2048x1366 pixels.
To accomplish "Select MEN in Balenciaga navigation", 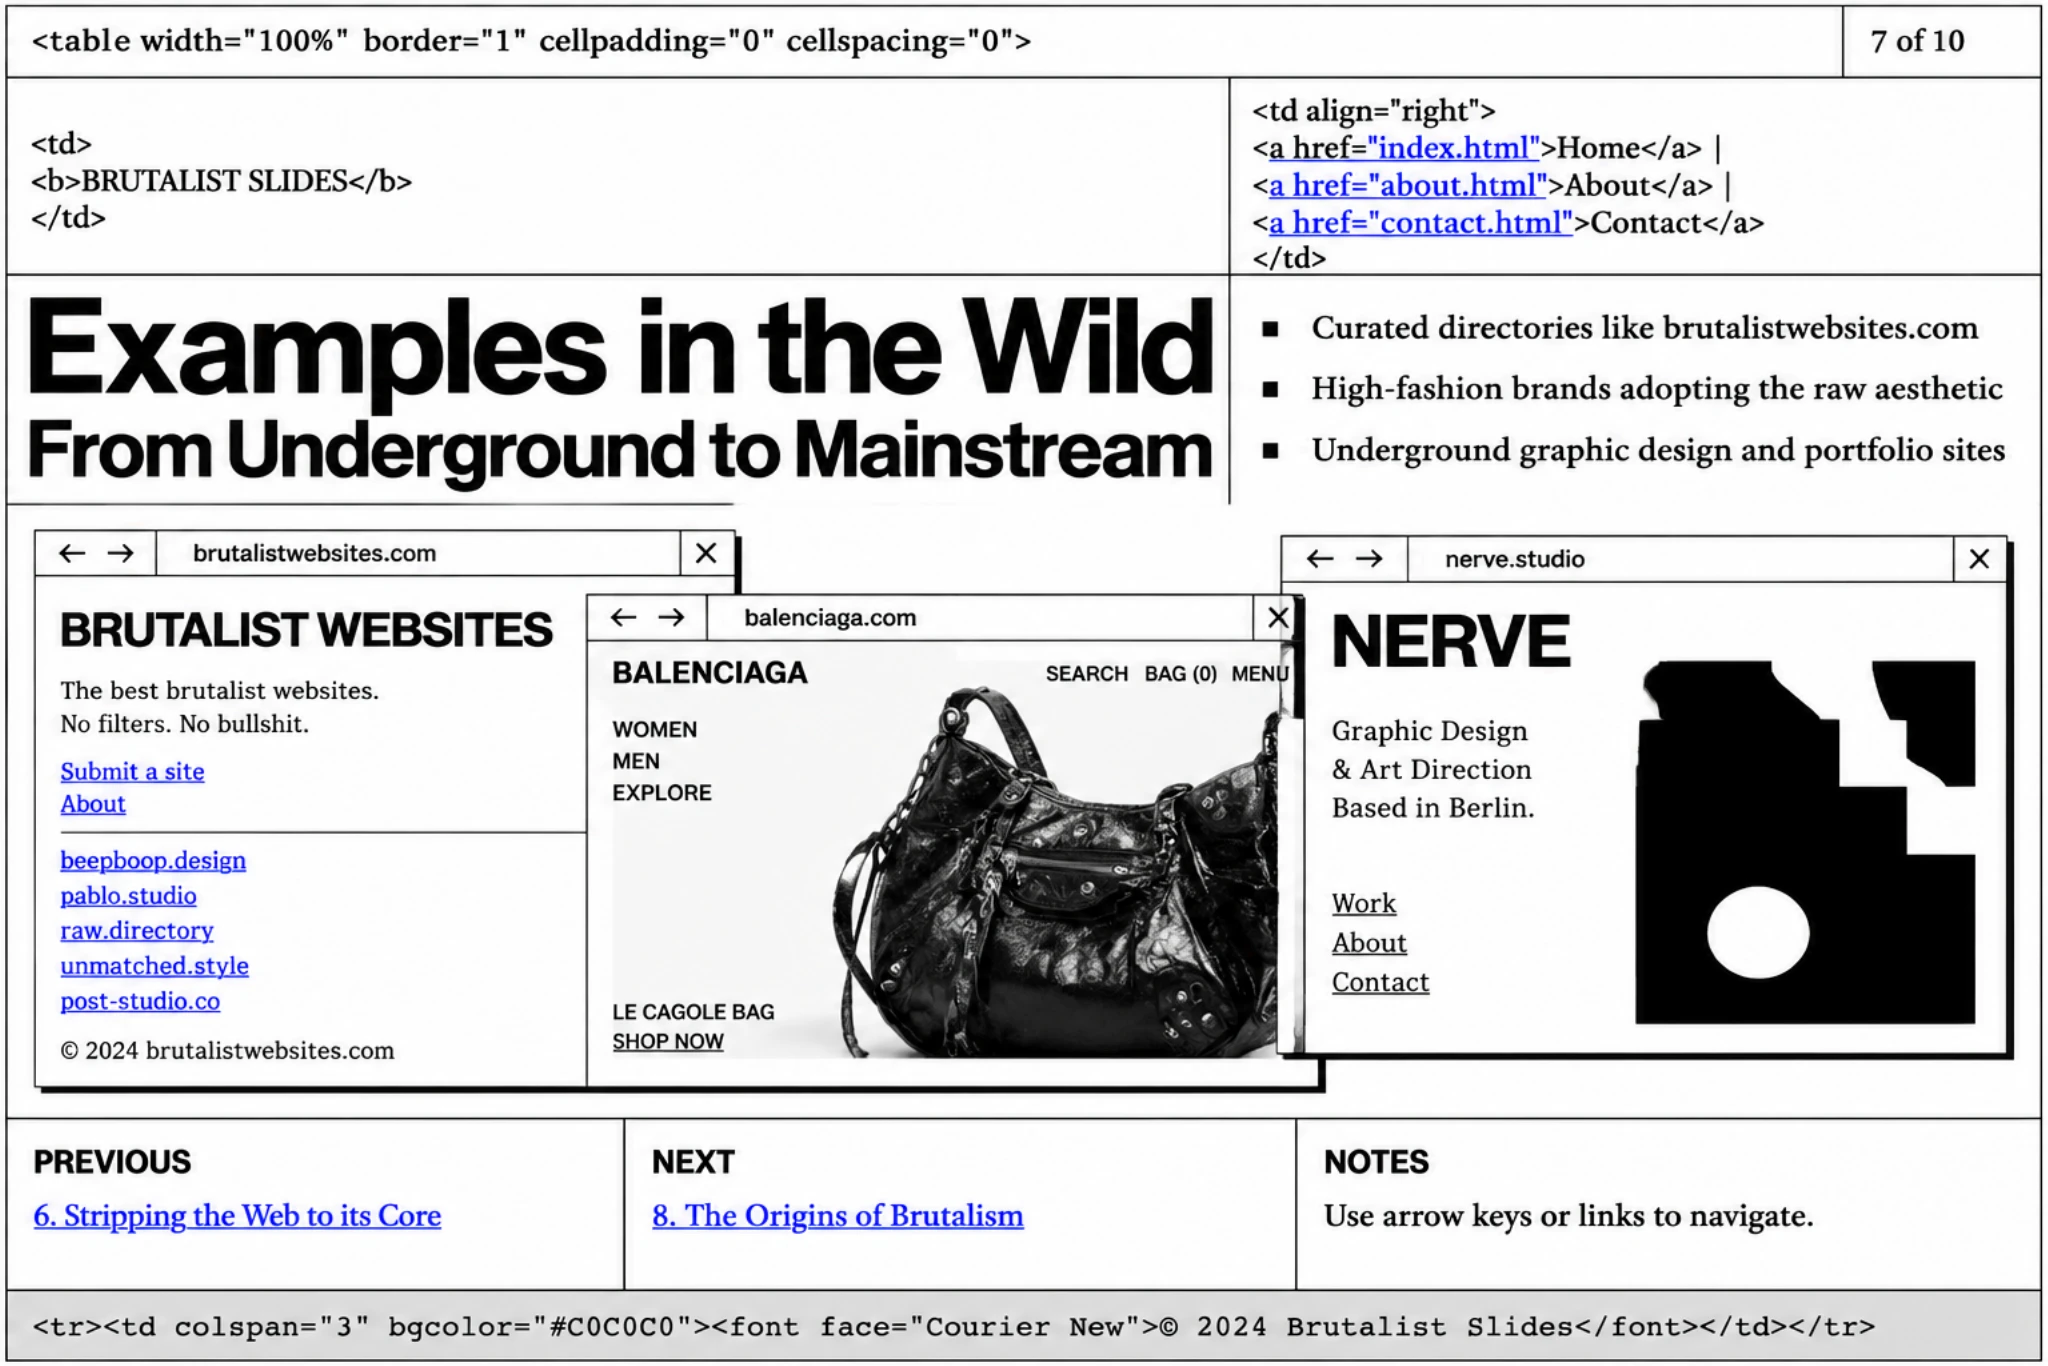I will pos(636,761).
